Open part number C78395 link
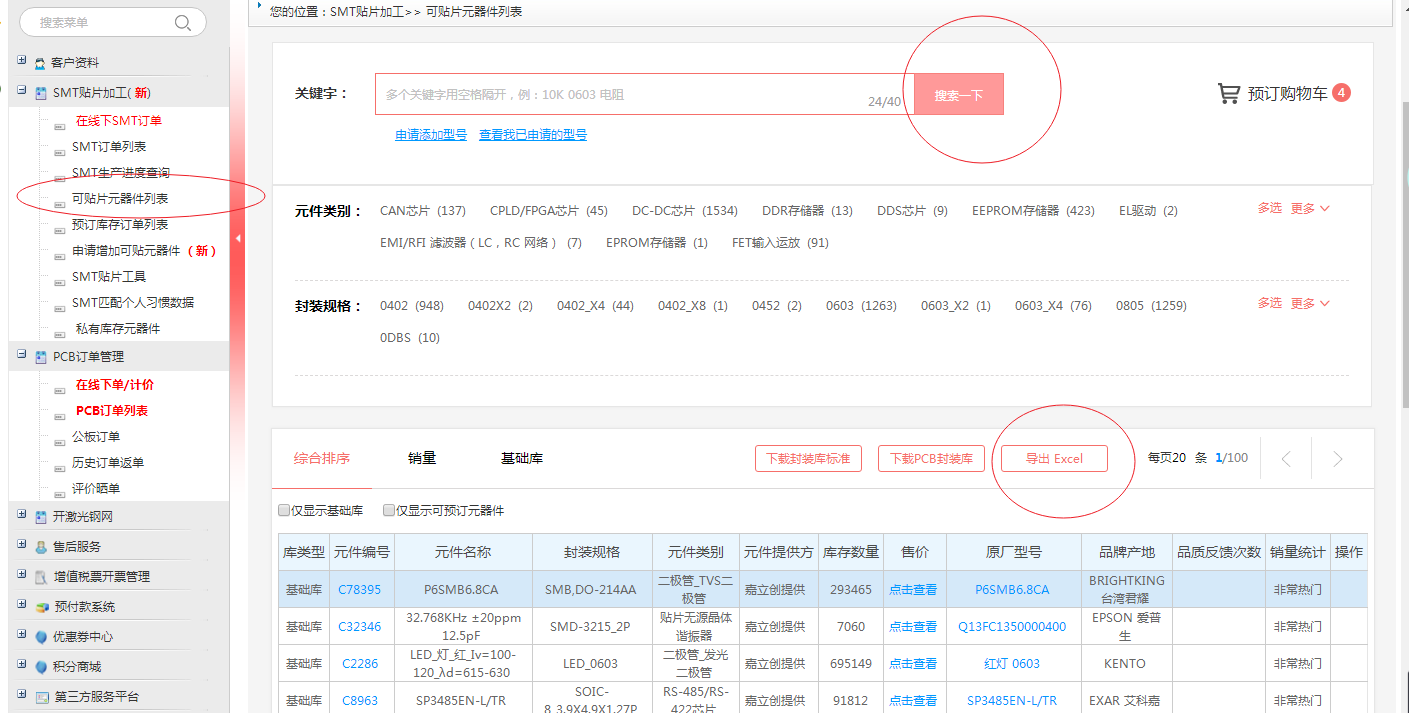This screenshot has height=713, width=1409. 360,590
